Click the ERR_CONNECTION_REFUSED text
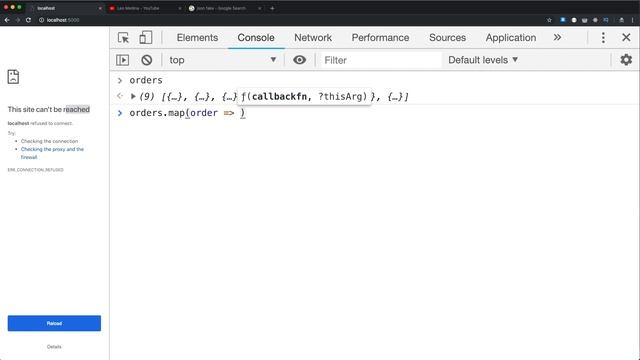The height and width of the screenshot is (360, 640). coord(36,170)
